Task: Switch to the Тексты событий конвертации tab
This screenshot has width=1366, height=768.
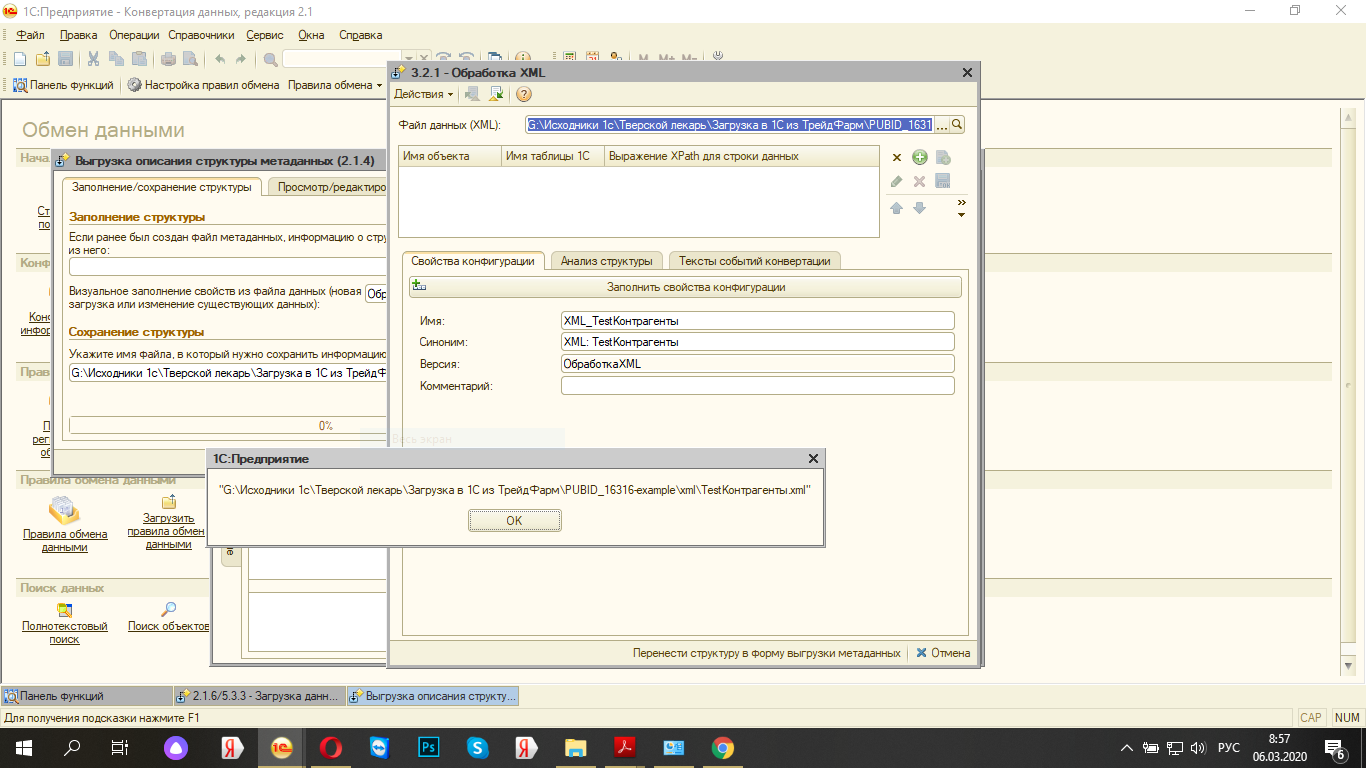Action: pos(755,261)
